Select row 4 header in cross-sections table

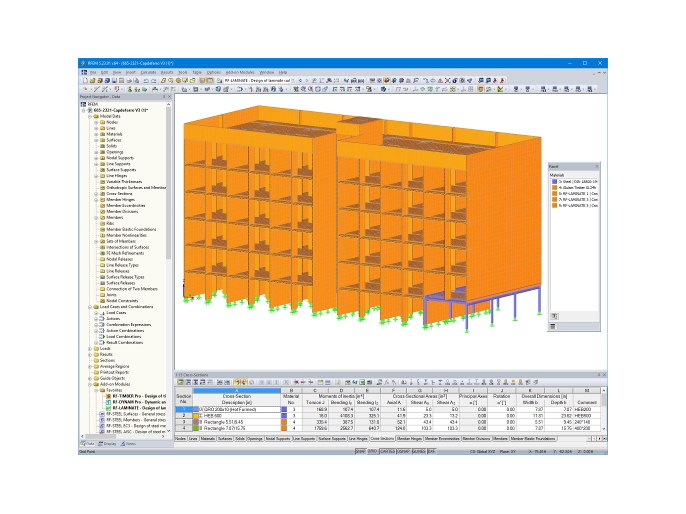(184, 428)
